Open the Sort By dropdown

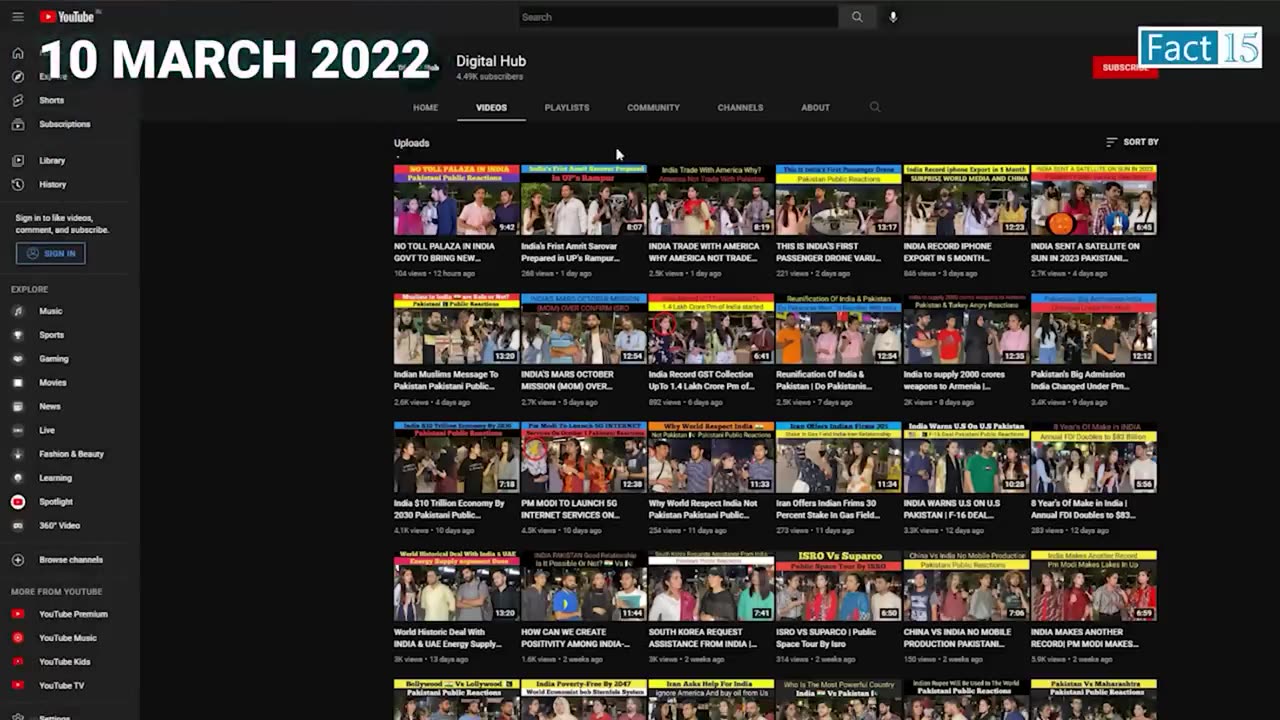click(1132, 142)
